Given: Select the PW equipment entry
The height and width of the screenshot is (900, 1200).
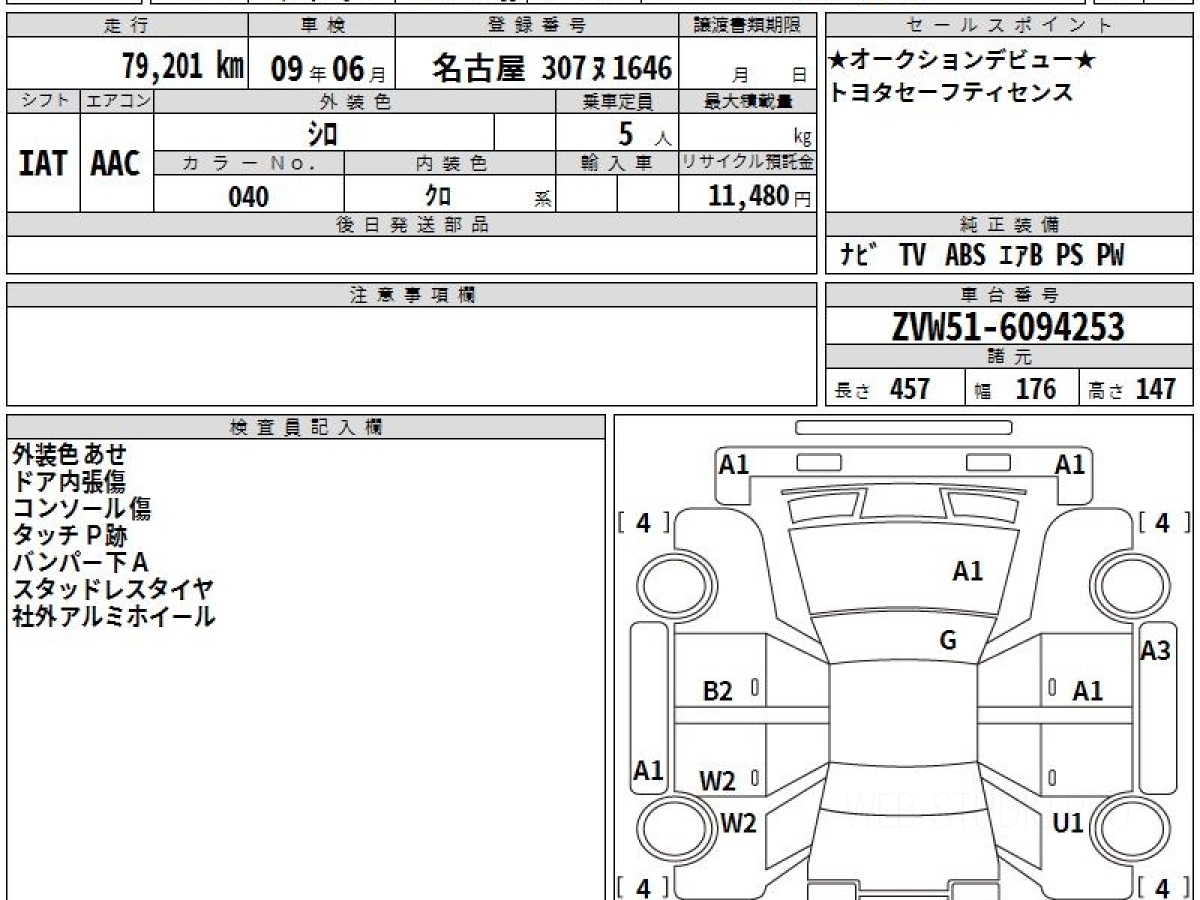Looking at the screenshot, I should (x=1109, y=256).
